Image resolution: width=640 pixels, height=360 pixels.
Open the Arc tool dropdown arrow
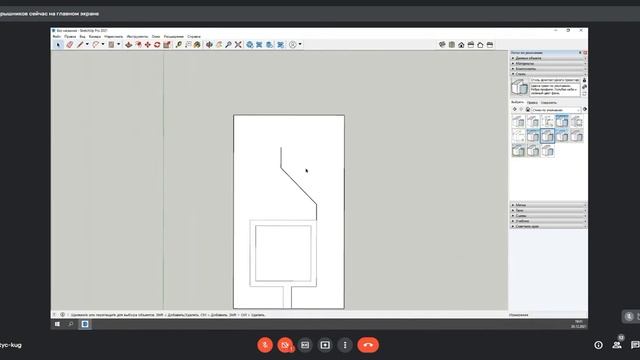(103, 44)
